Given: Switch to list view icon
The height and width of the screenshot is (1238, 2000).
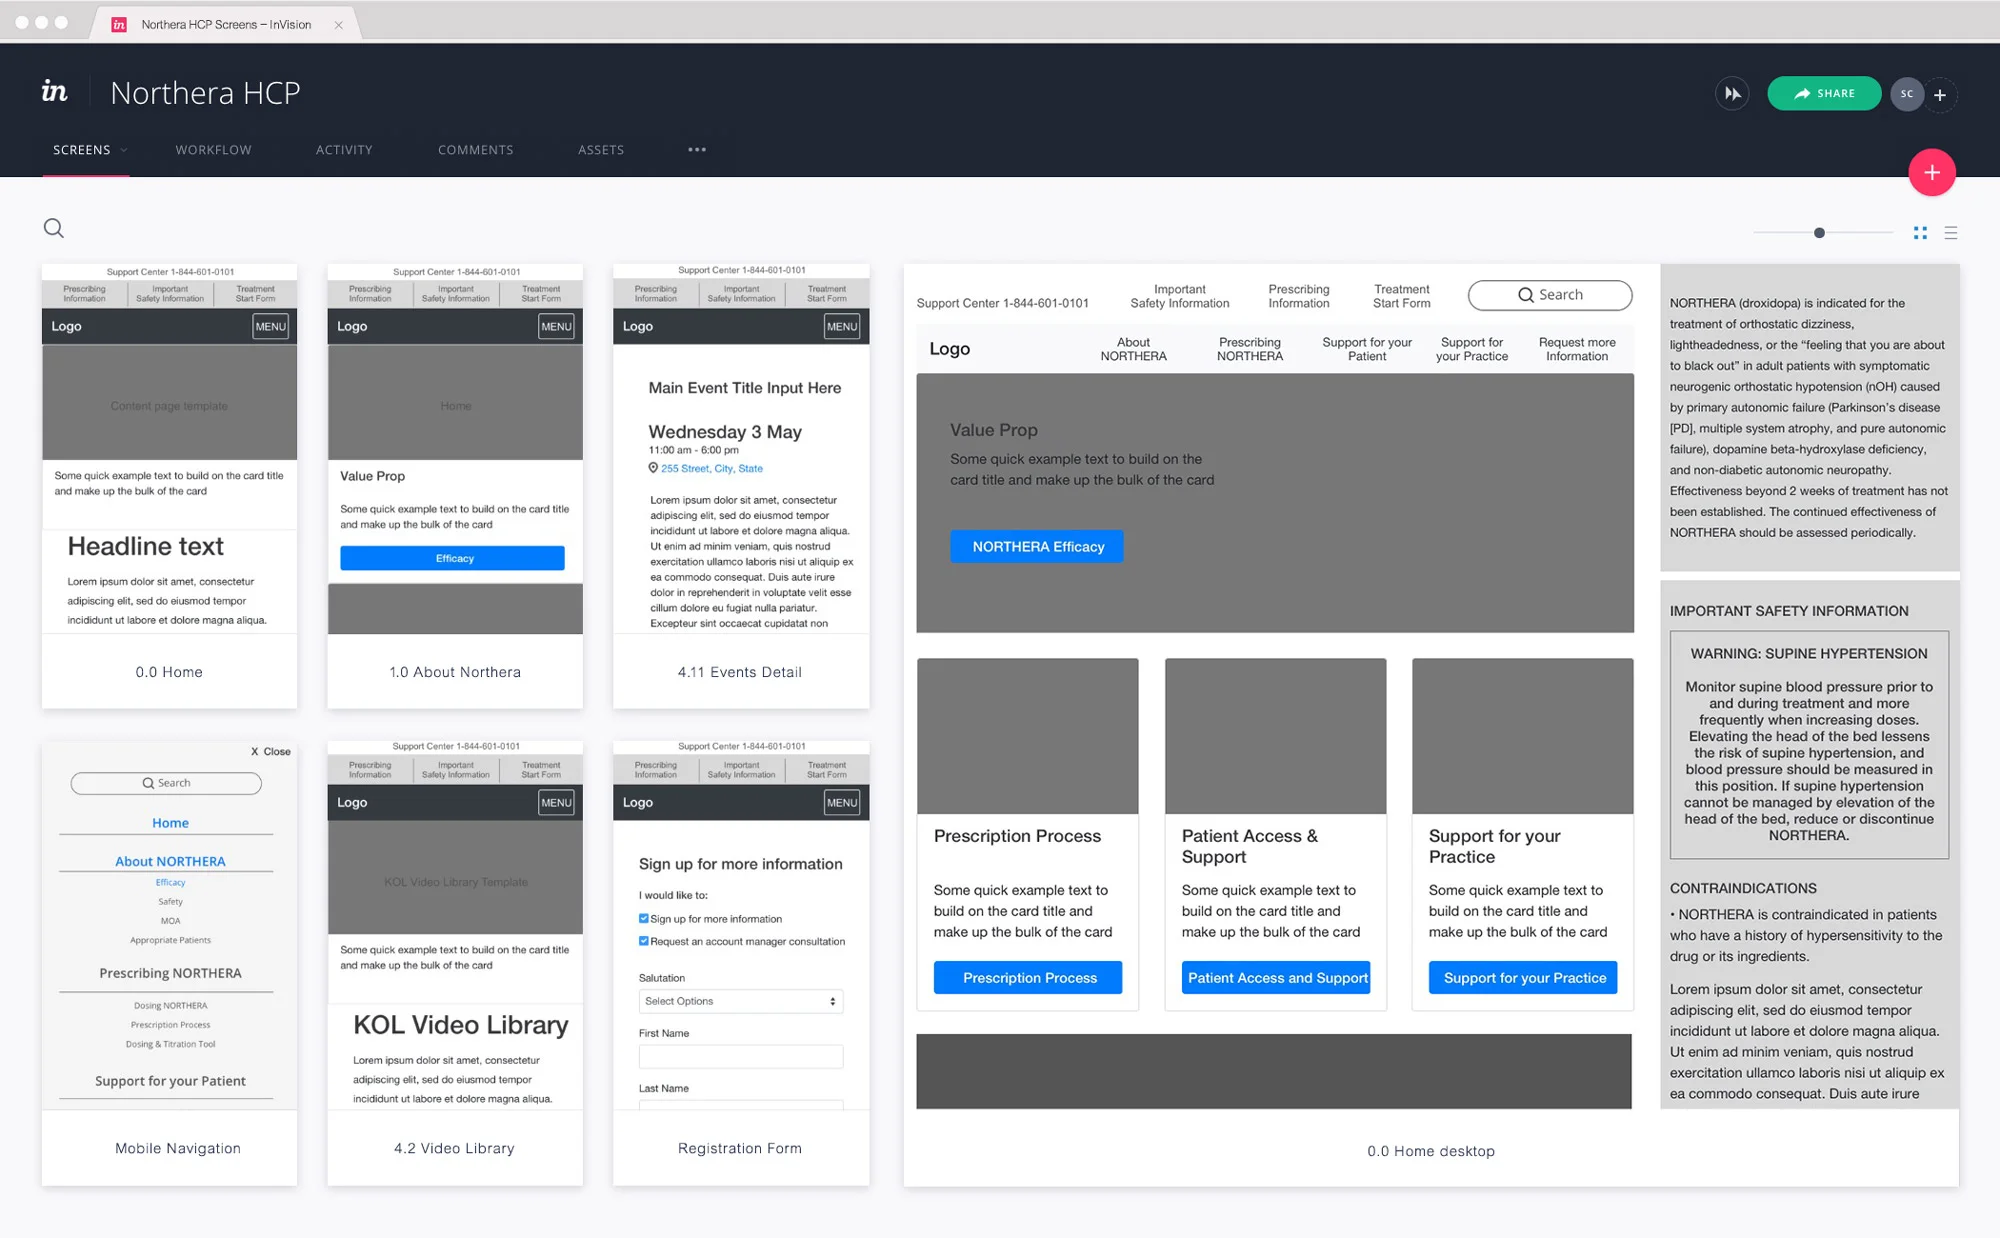Looking at the screenshot, I should [x=1950, y=232].
